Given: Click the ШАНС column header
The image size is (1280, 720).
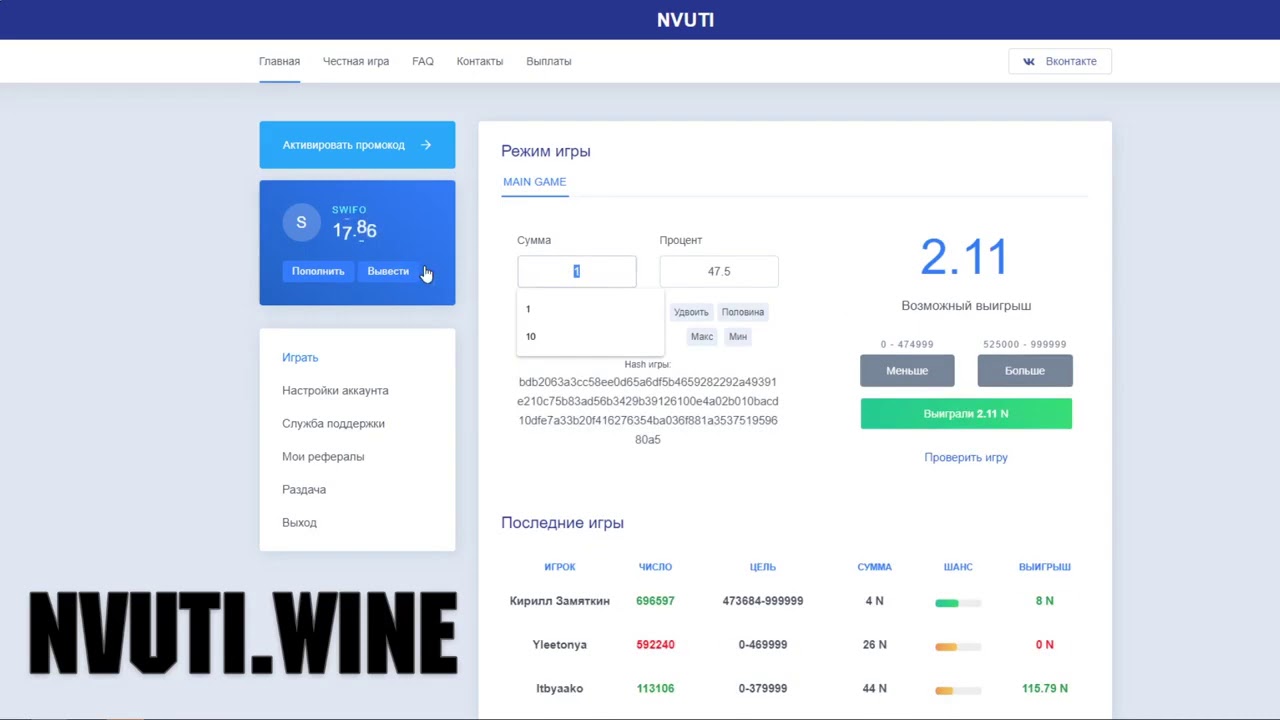Looking at the screenshot, I should click(x=958, y=567).
